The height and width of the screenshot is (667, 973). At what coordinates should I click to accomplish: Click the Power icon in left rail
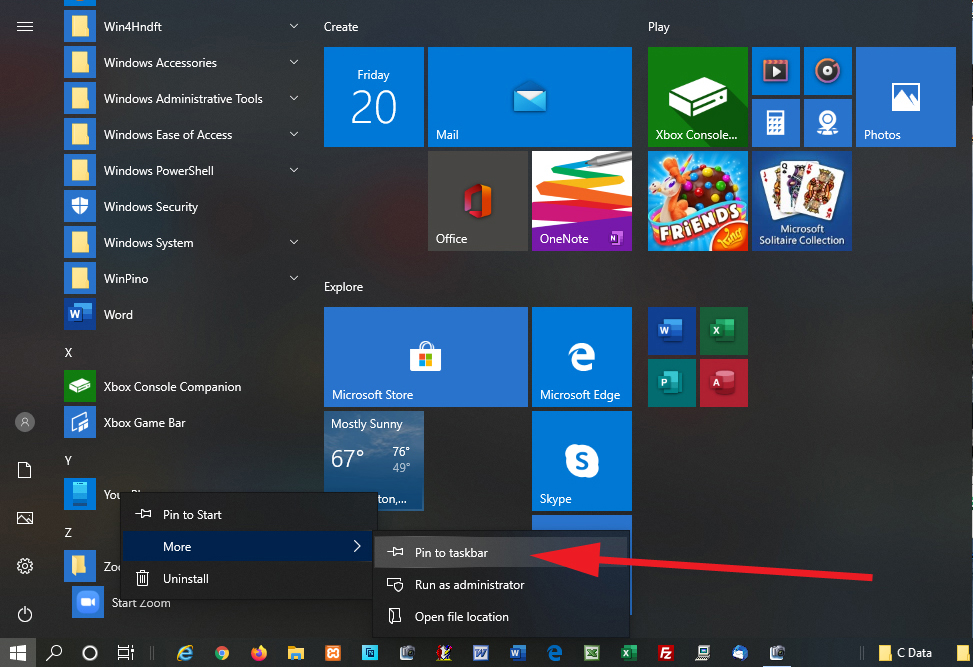(25, 614)
